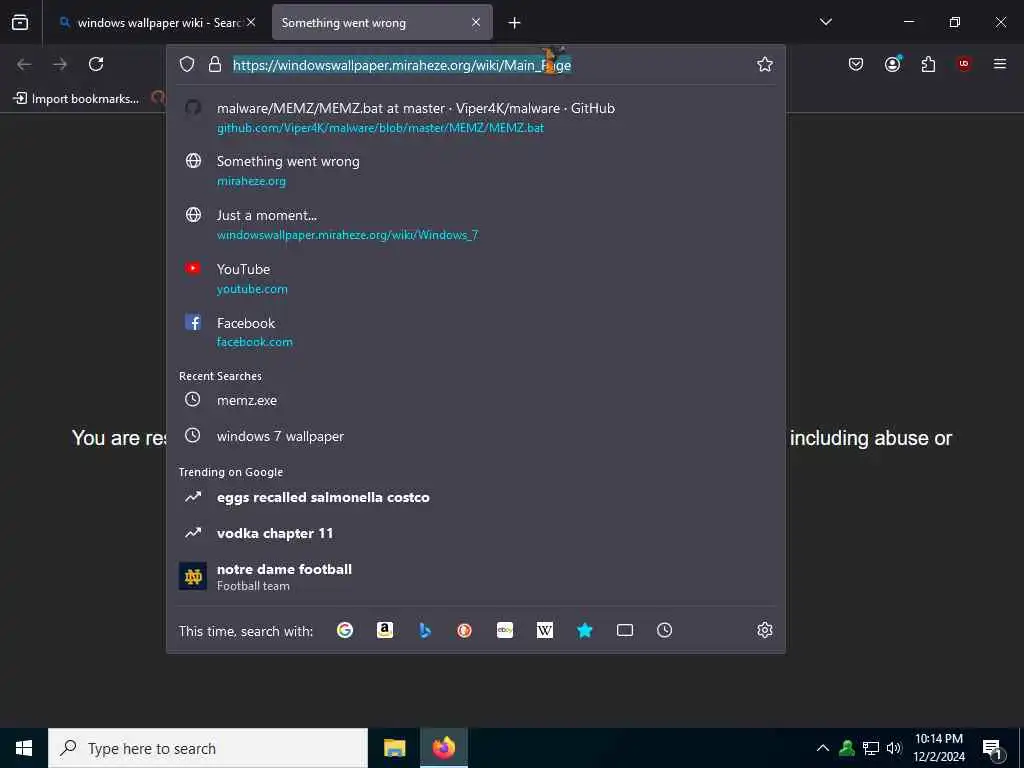Search this time with DuckDuckGo

464,630
